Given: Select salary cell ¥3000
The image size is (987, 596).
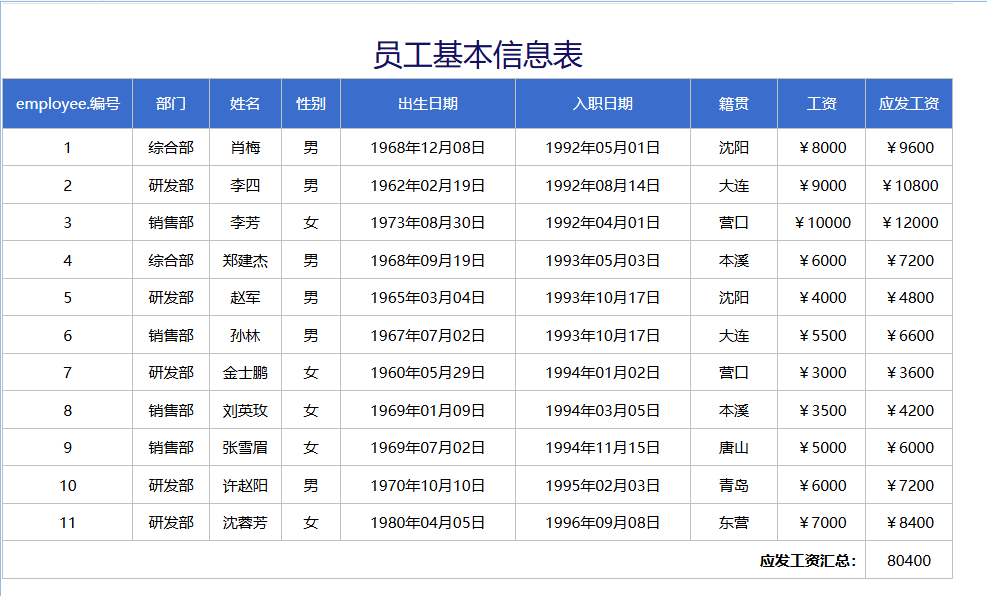Looking at the screenshot, I should [821, 373].
